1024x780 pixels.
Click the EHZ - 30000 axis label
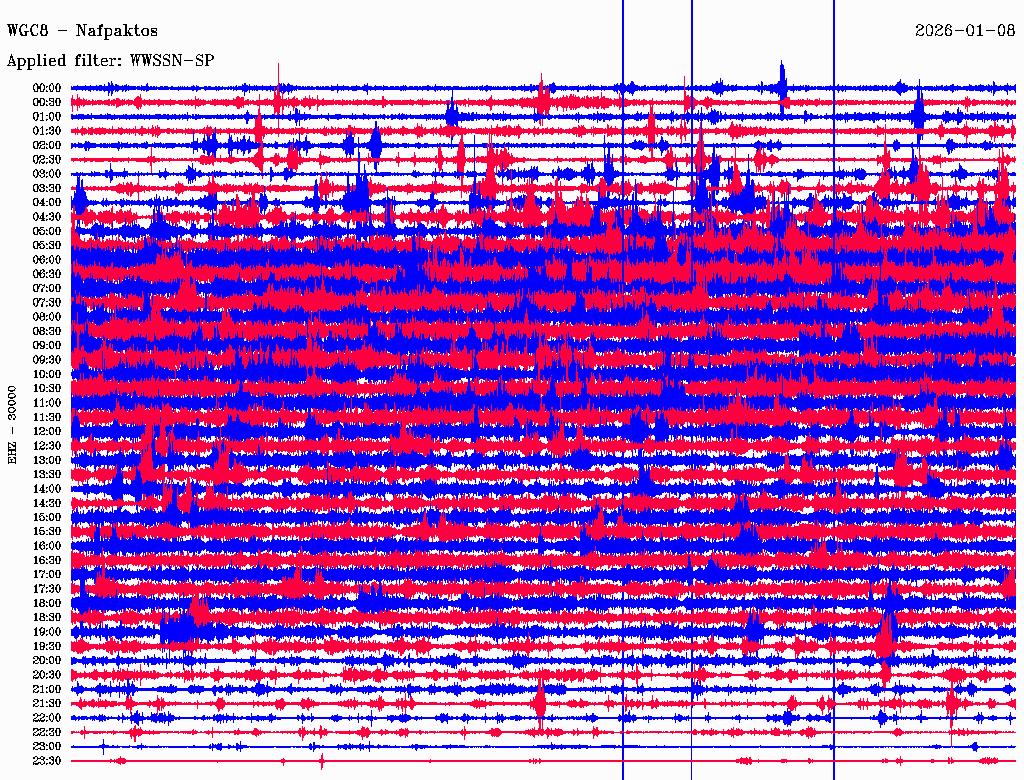coord(12,425)
